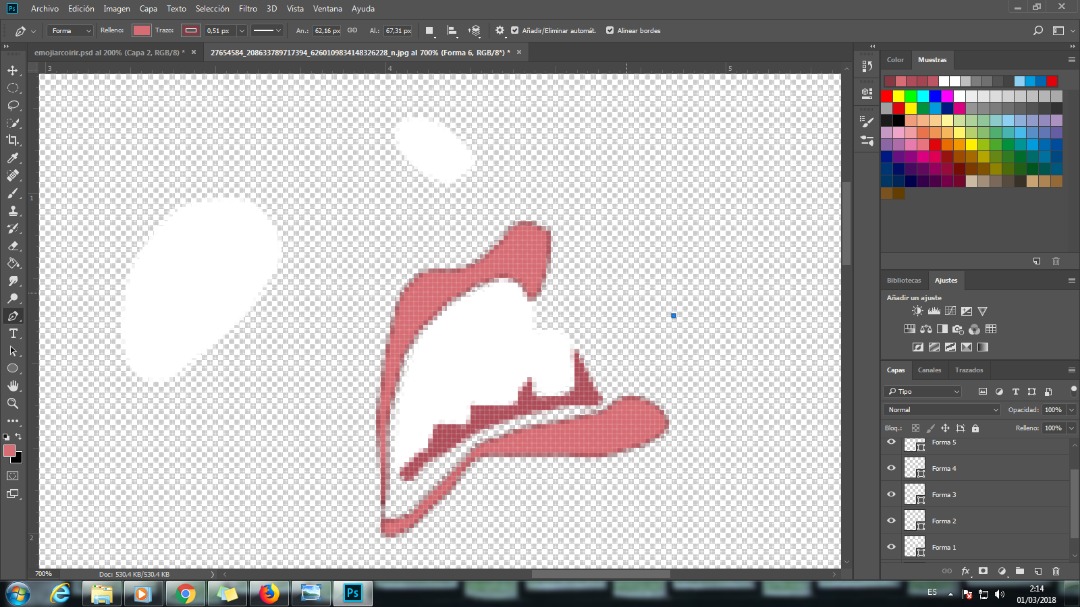Activate the Hand tool

13,386
